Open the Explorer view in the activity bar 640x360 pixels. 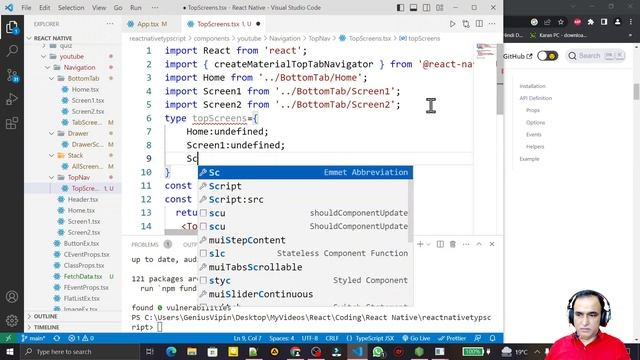[12, 27]
